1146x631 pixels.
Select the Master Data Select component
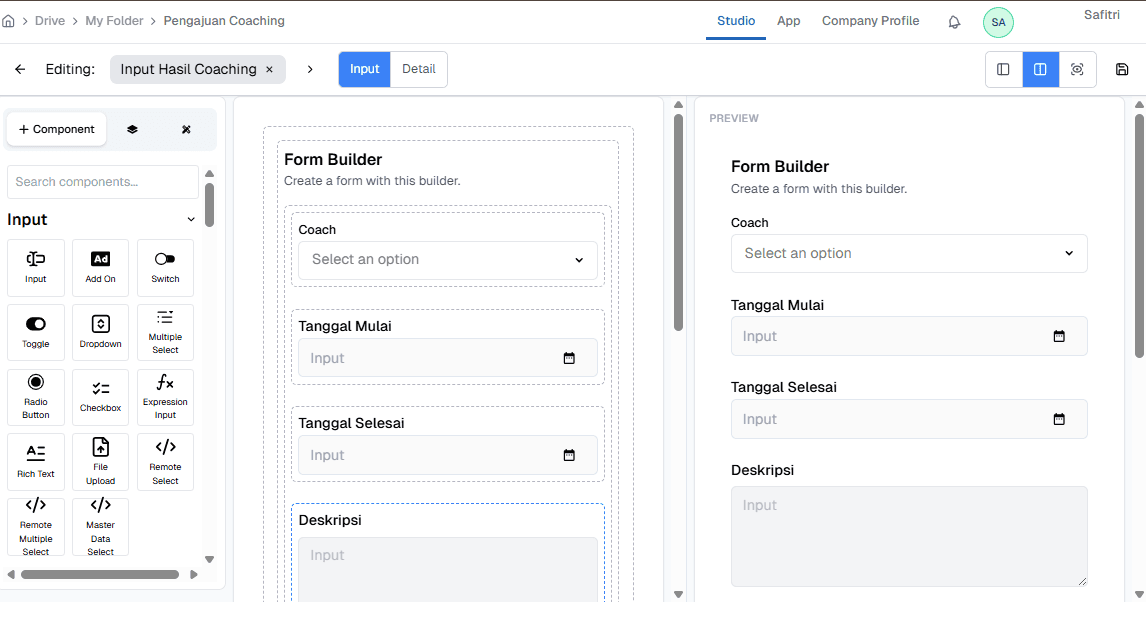pos(100,526)
